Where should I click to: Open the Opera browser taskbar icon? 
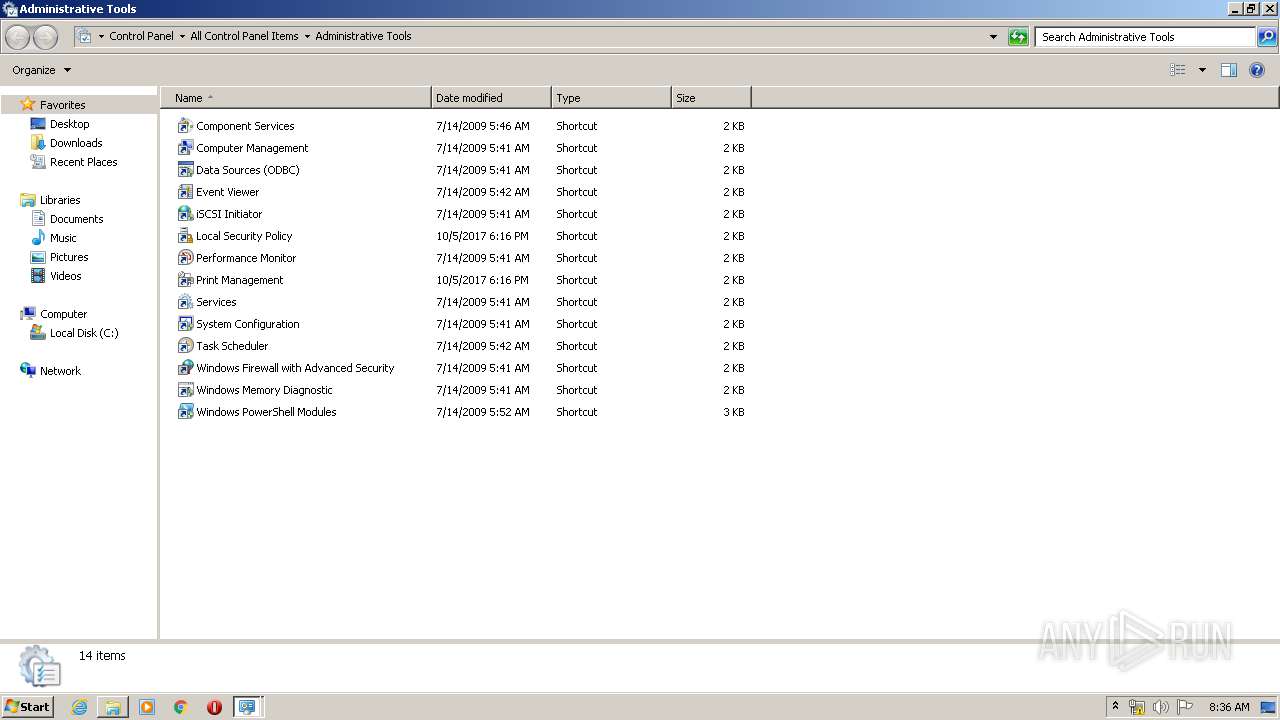(214, 707)
